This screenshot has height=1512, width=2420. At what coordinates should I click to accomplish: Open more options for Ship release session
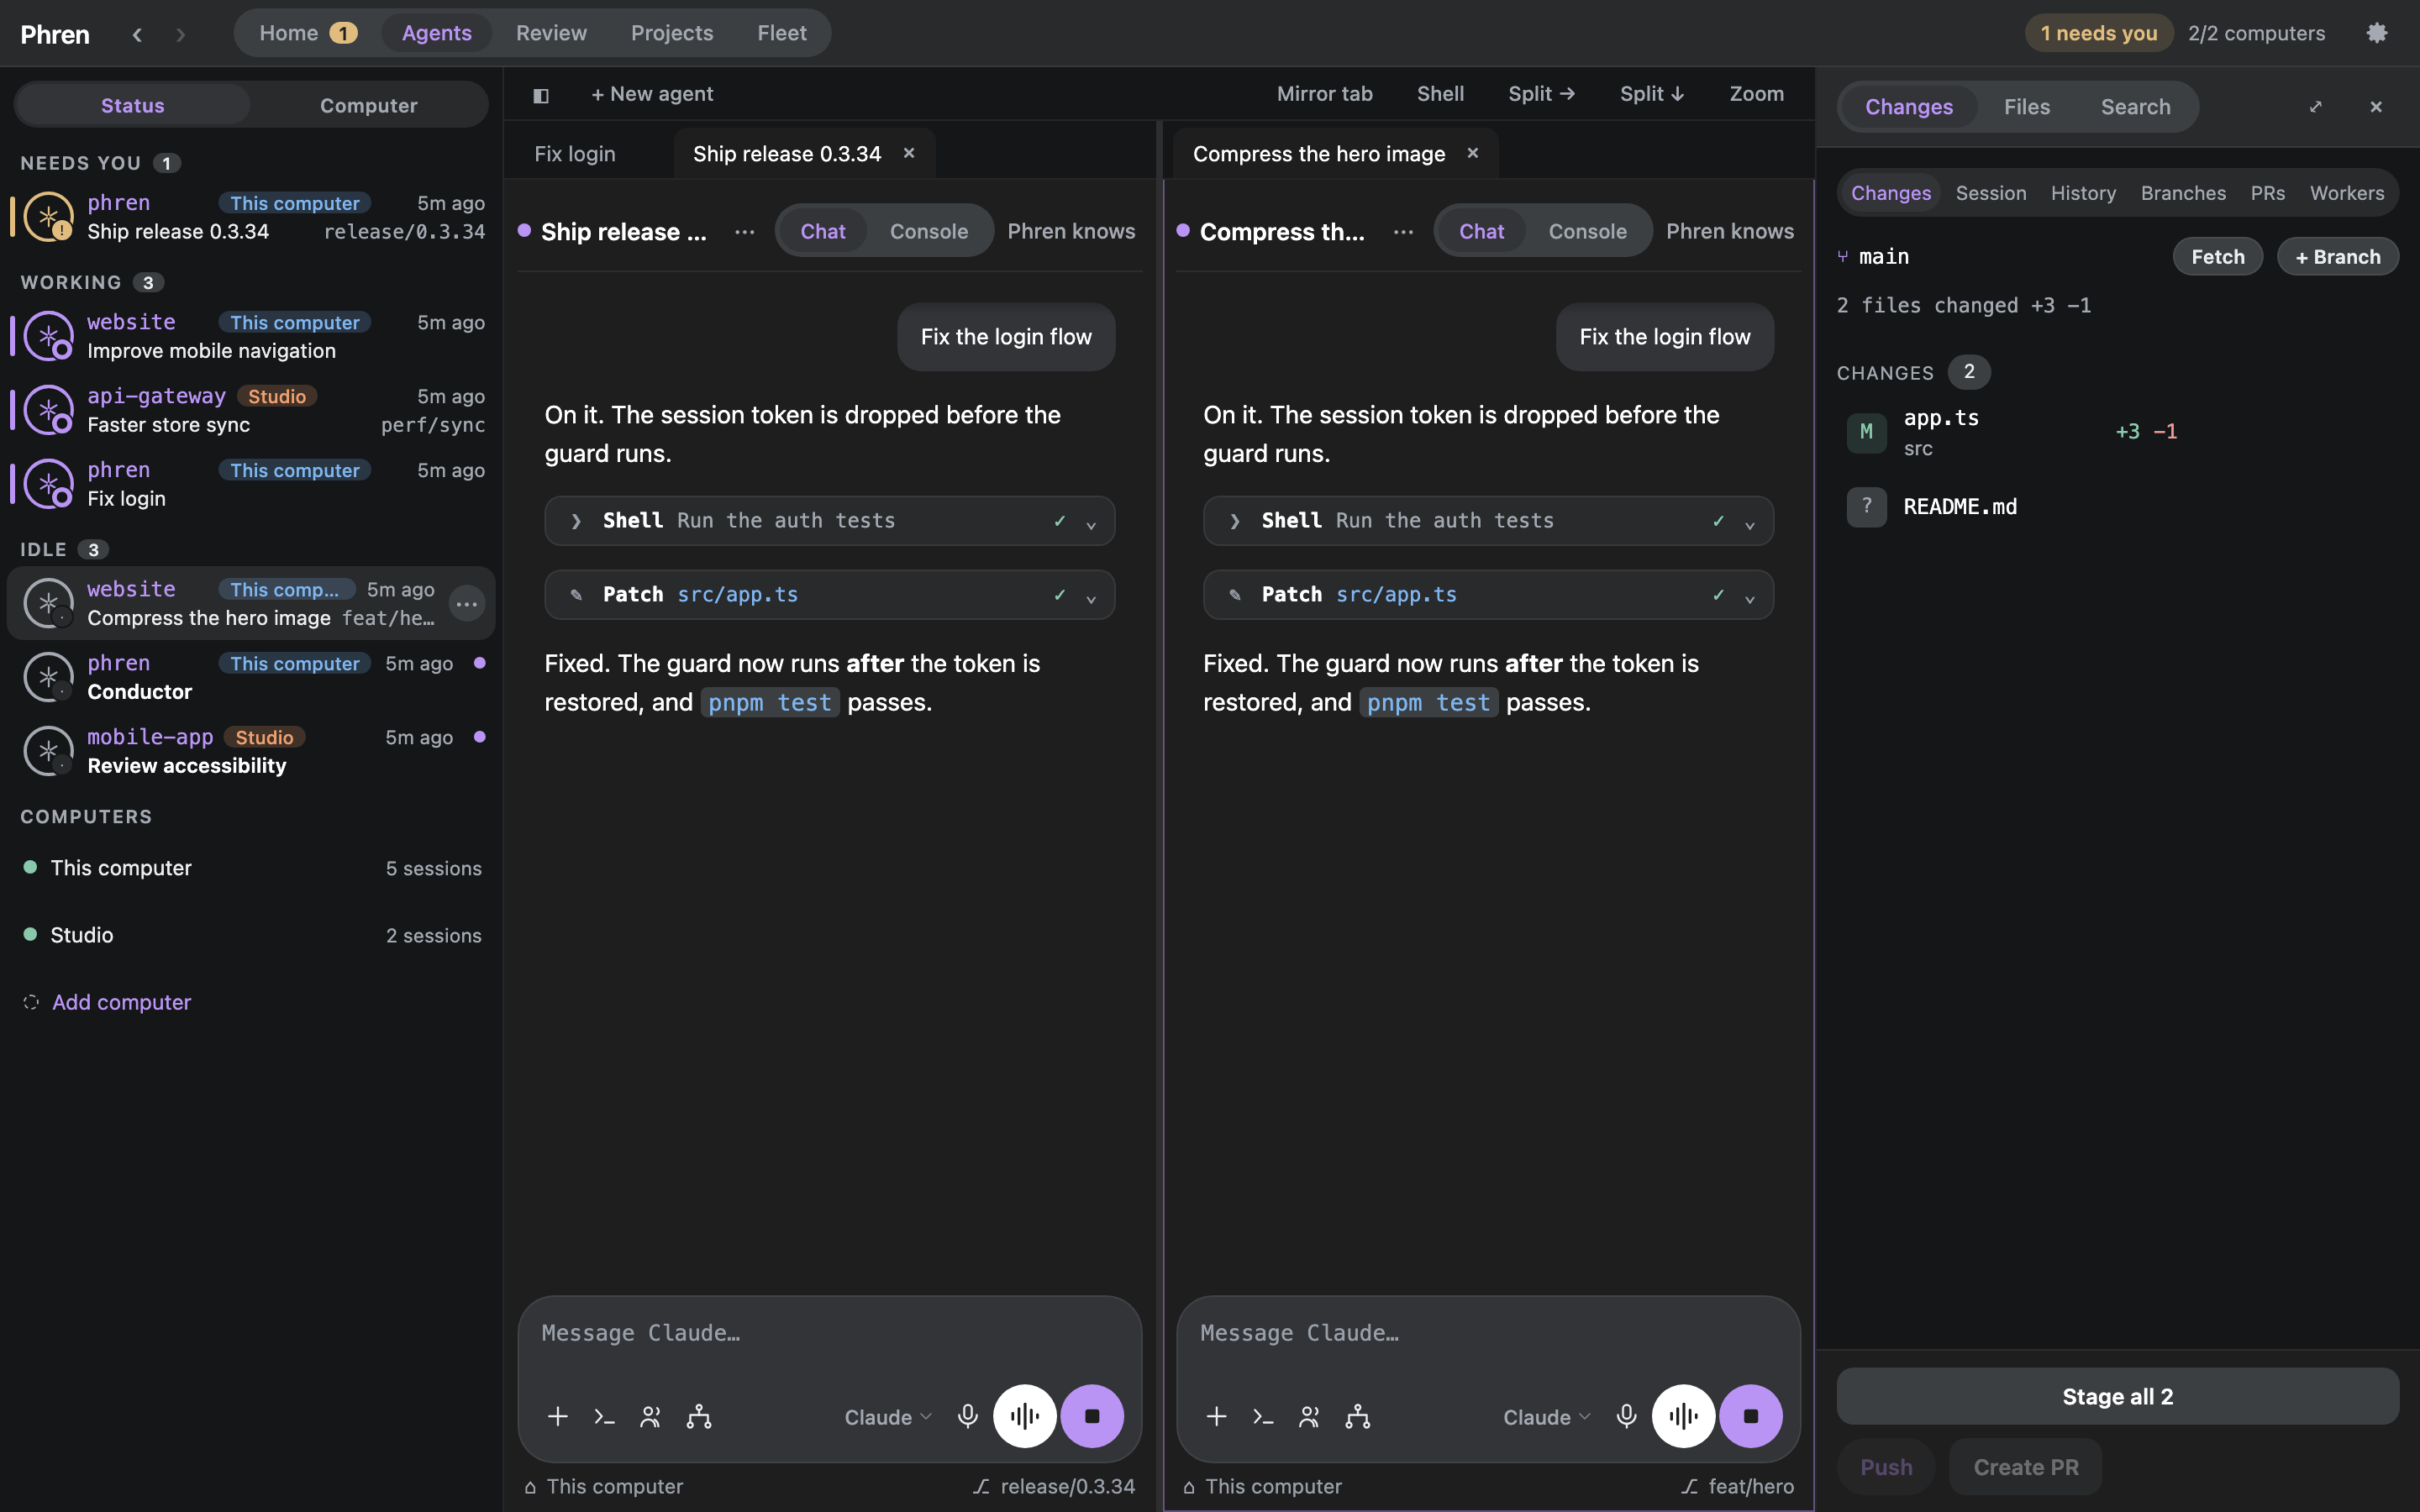click(x=745, y=232)
